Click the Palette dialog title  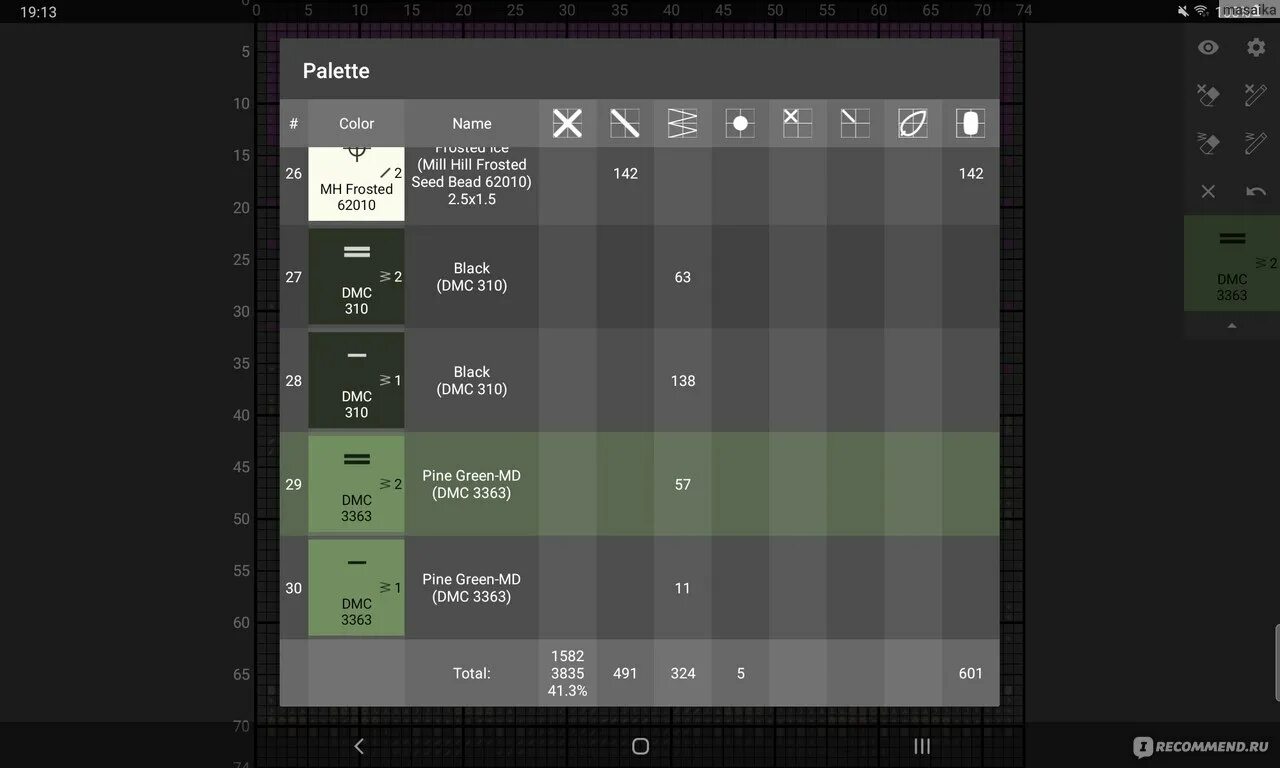[x=336, y=71]
